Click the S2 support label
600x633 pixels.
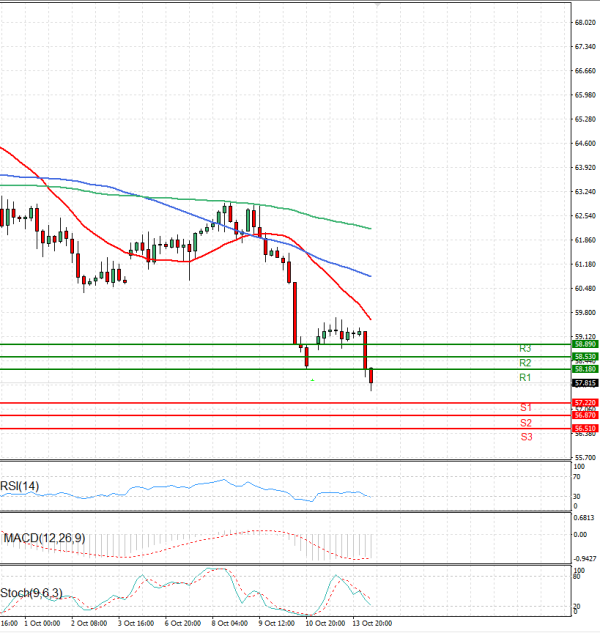pos(525,423)
